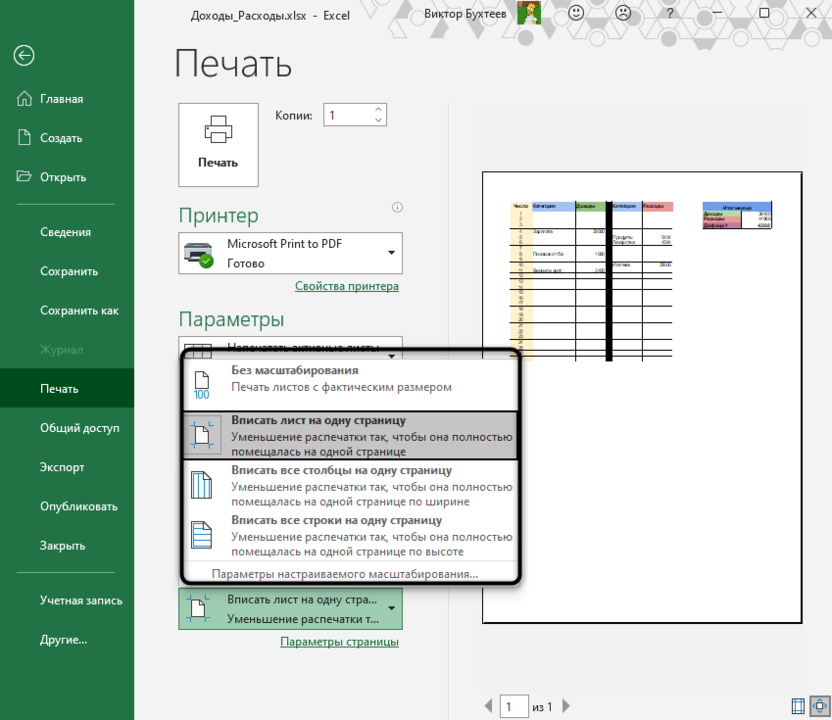832x720 pixels.
Task: Click the back arrow icon in sidebar
Action: [24, 56]
